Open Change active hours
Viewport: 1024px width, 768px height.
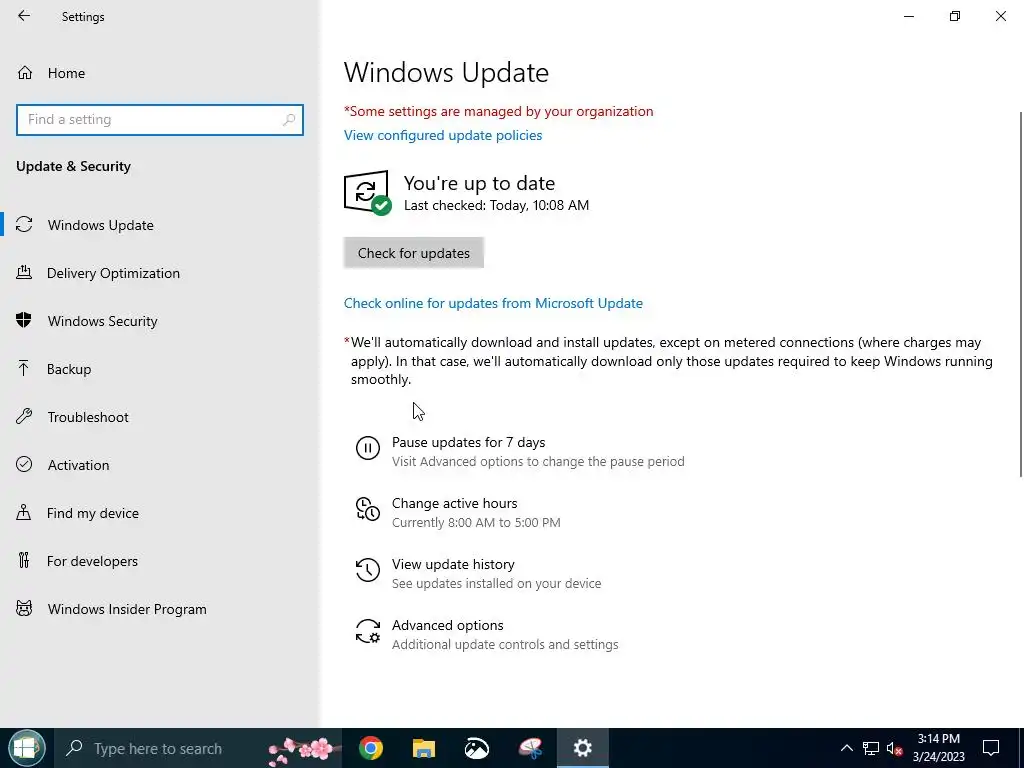pos(458,513)
